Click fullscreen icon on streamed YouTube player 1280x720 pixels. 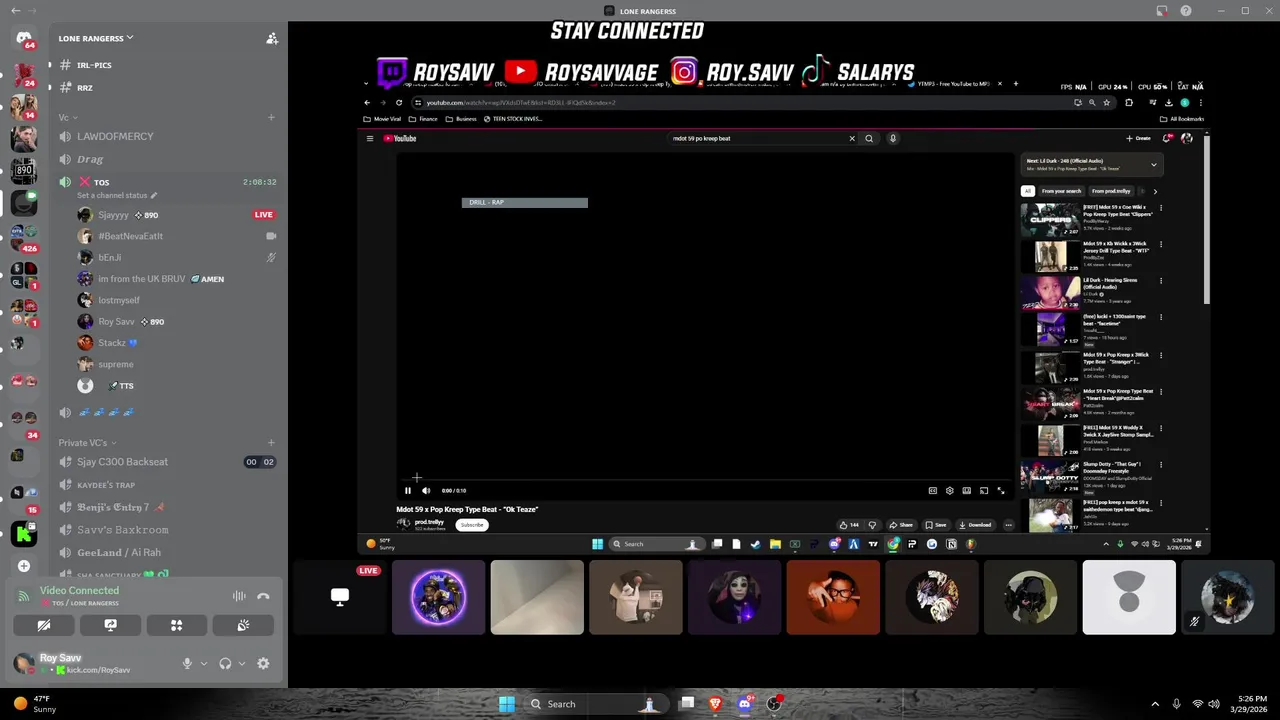coord(1001,491)
